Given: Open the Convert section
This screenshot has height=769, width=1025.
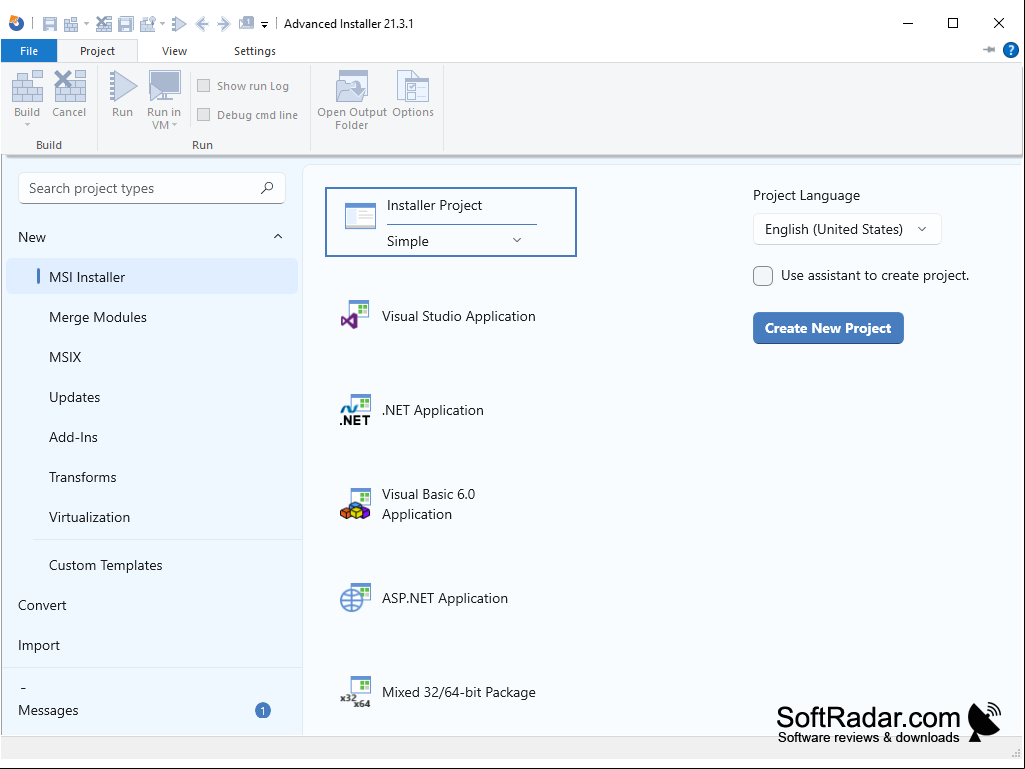Looking at the screenshot, I should tap(42, 605).
